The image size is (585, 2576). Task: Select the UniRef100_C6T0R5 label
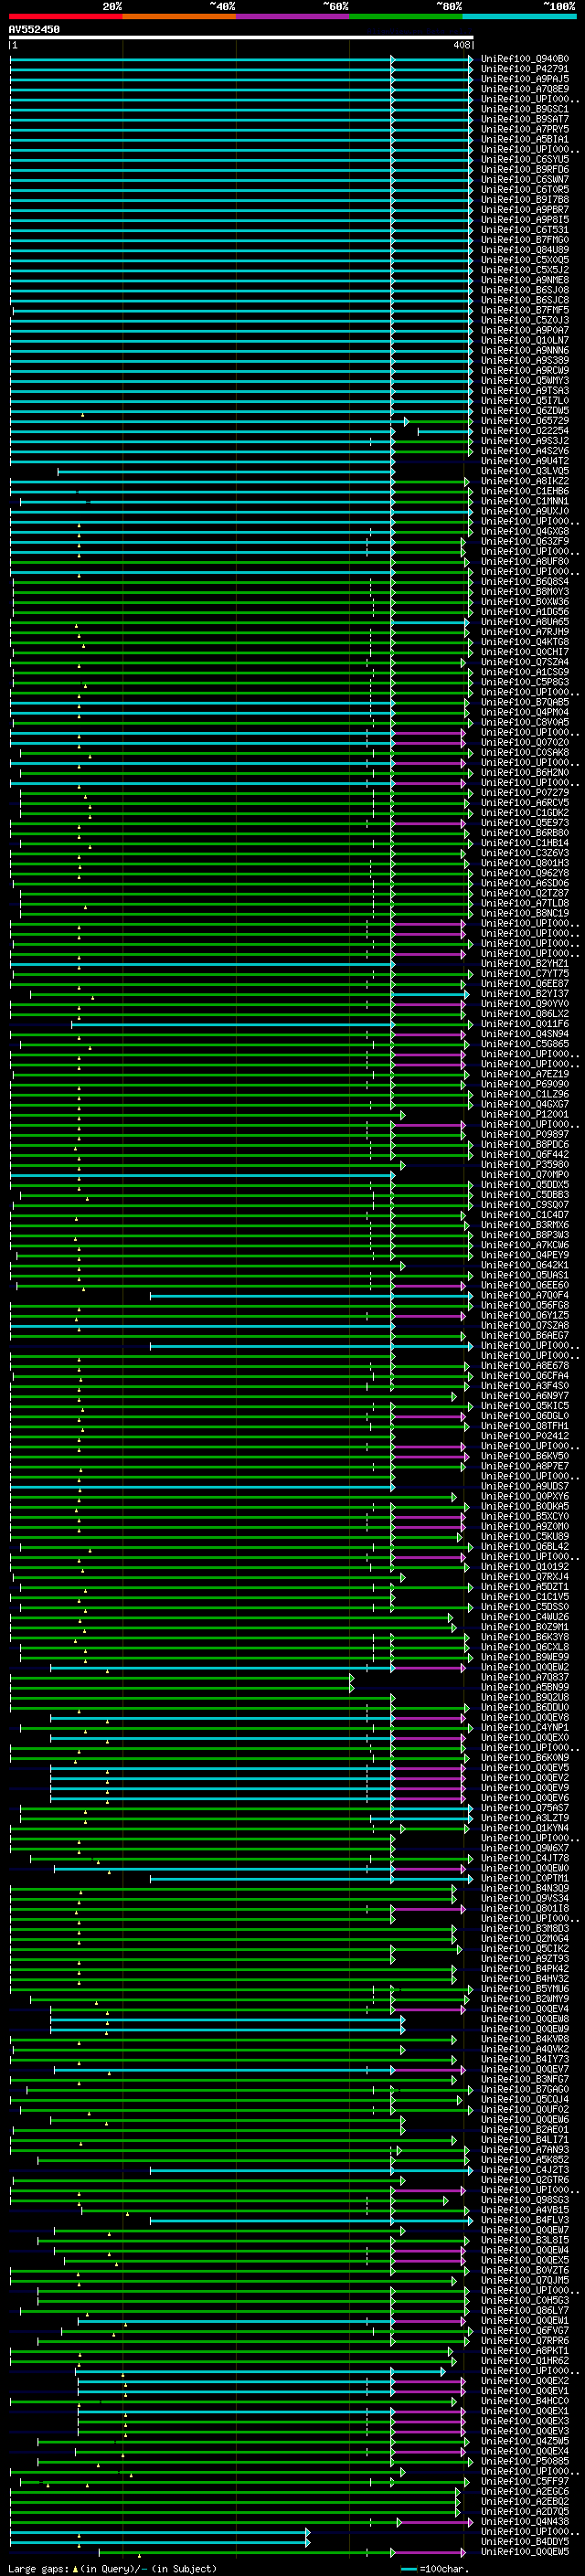pos(525,190)
